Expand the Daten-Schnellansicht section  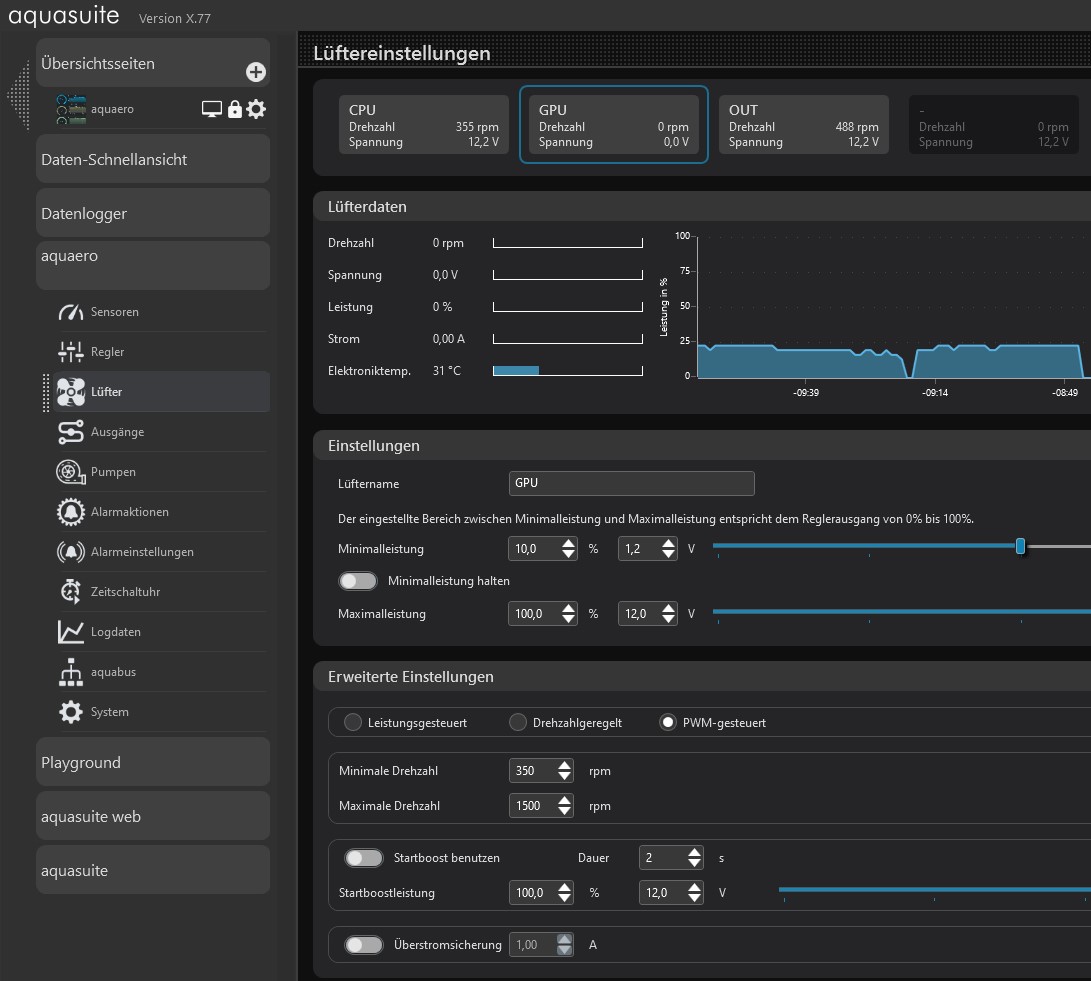click(x=153, y=159)
